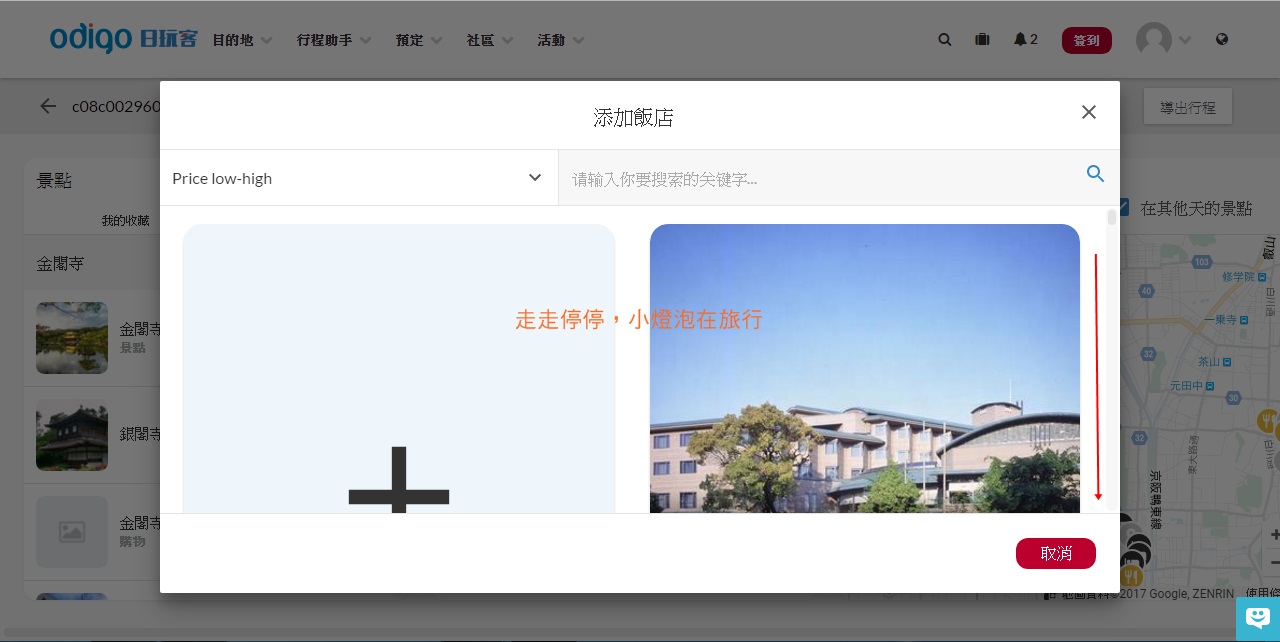Expand the 社區 menu
The width and height of the screenshot is (1280, 642).
pos(490,40)
